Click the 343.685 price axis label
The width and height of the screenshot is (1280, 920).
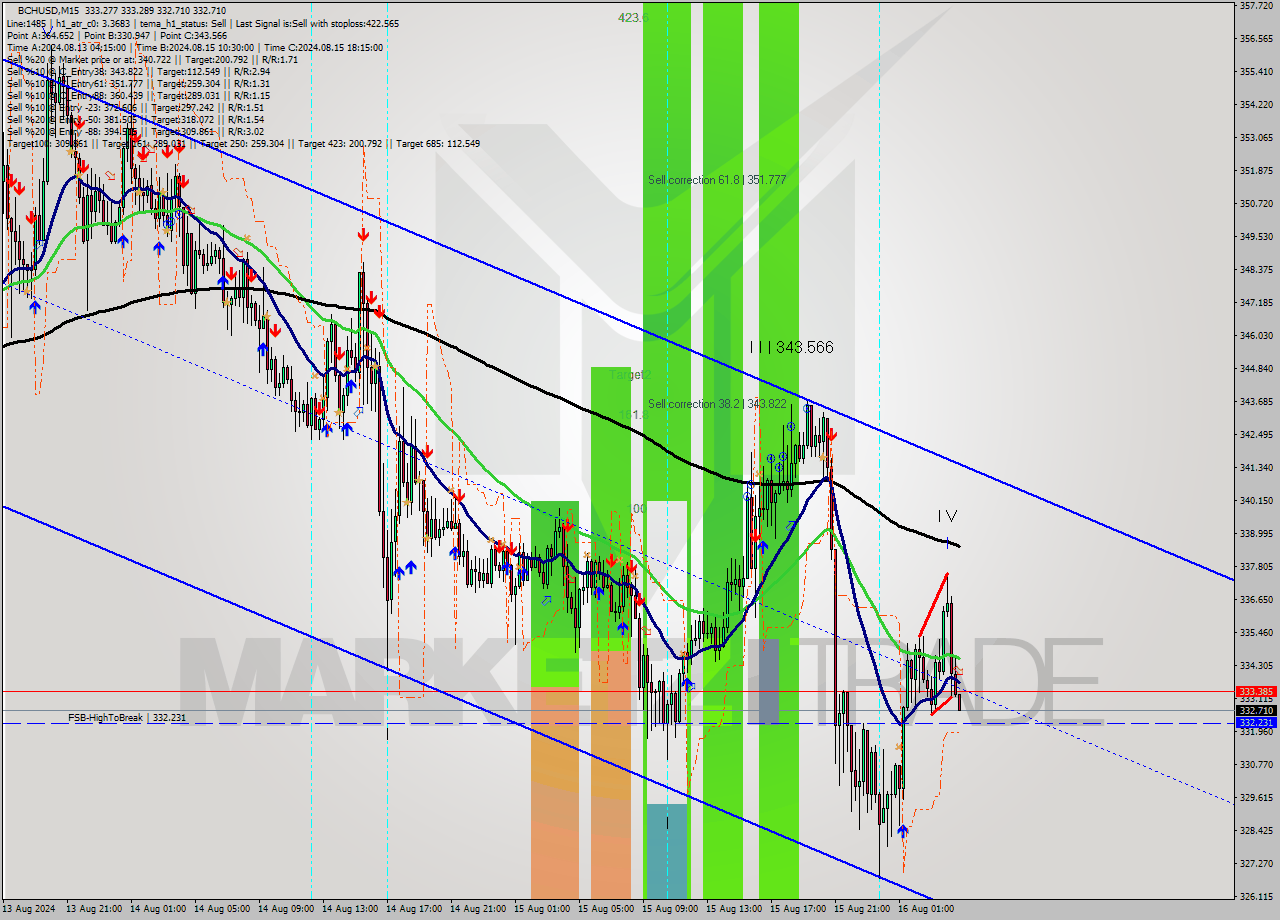click(1255, 402)
